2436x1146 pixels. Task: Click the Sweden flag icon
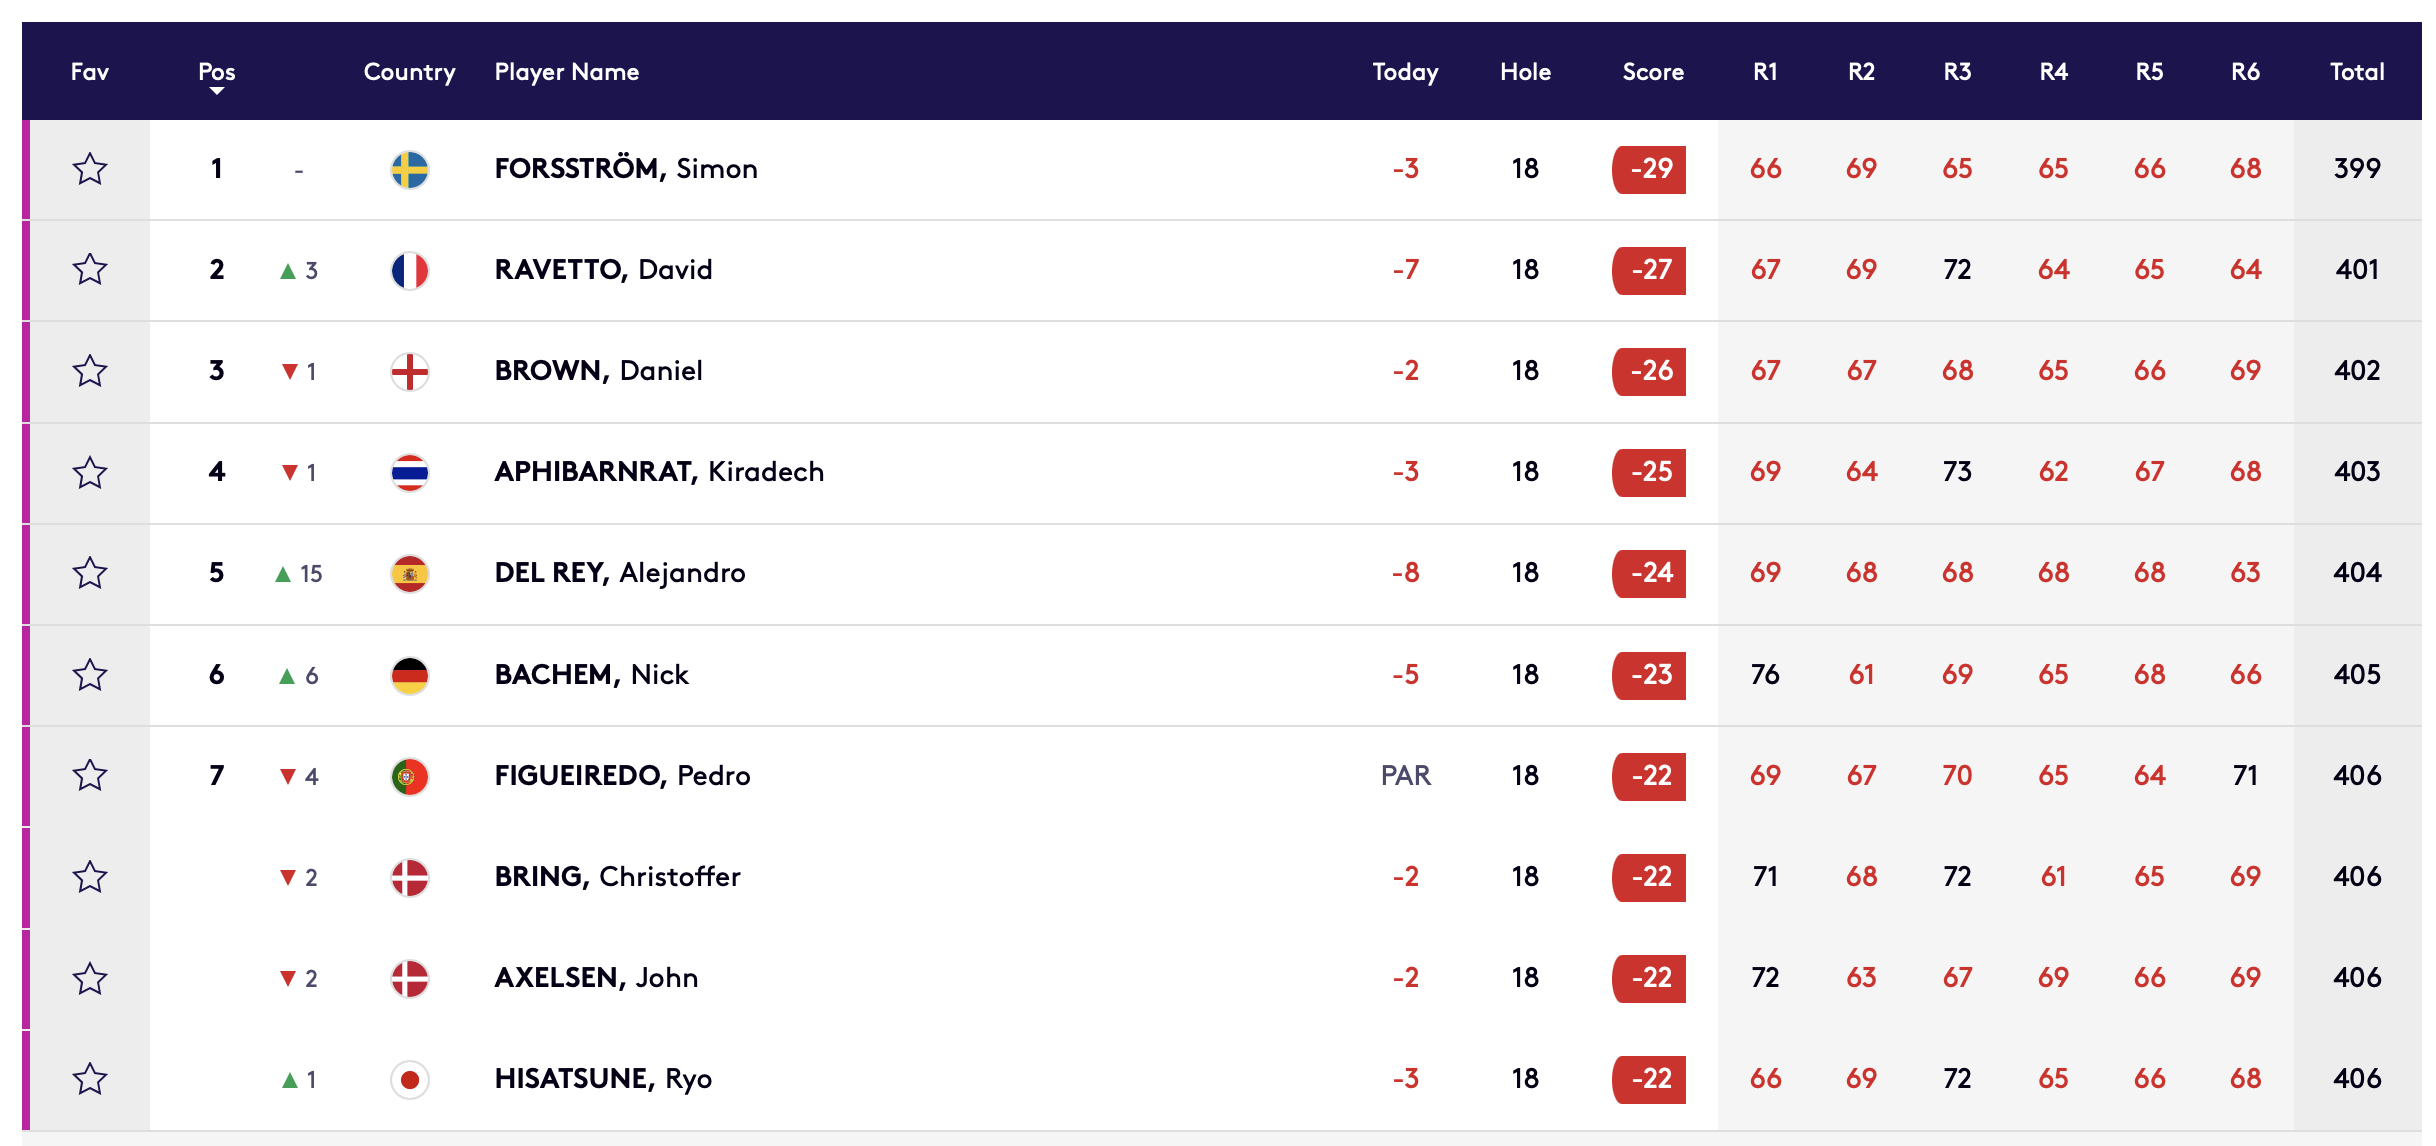pyautogui.click(x=409, y=169)
